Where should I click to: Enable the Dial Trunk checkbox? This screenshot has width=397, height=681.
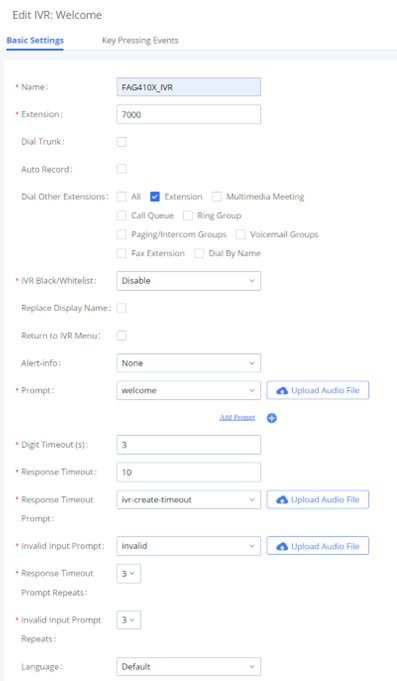[122, 142]
